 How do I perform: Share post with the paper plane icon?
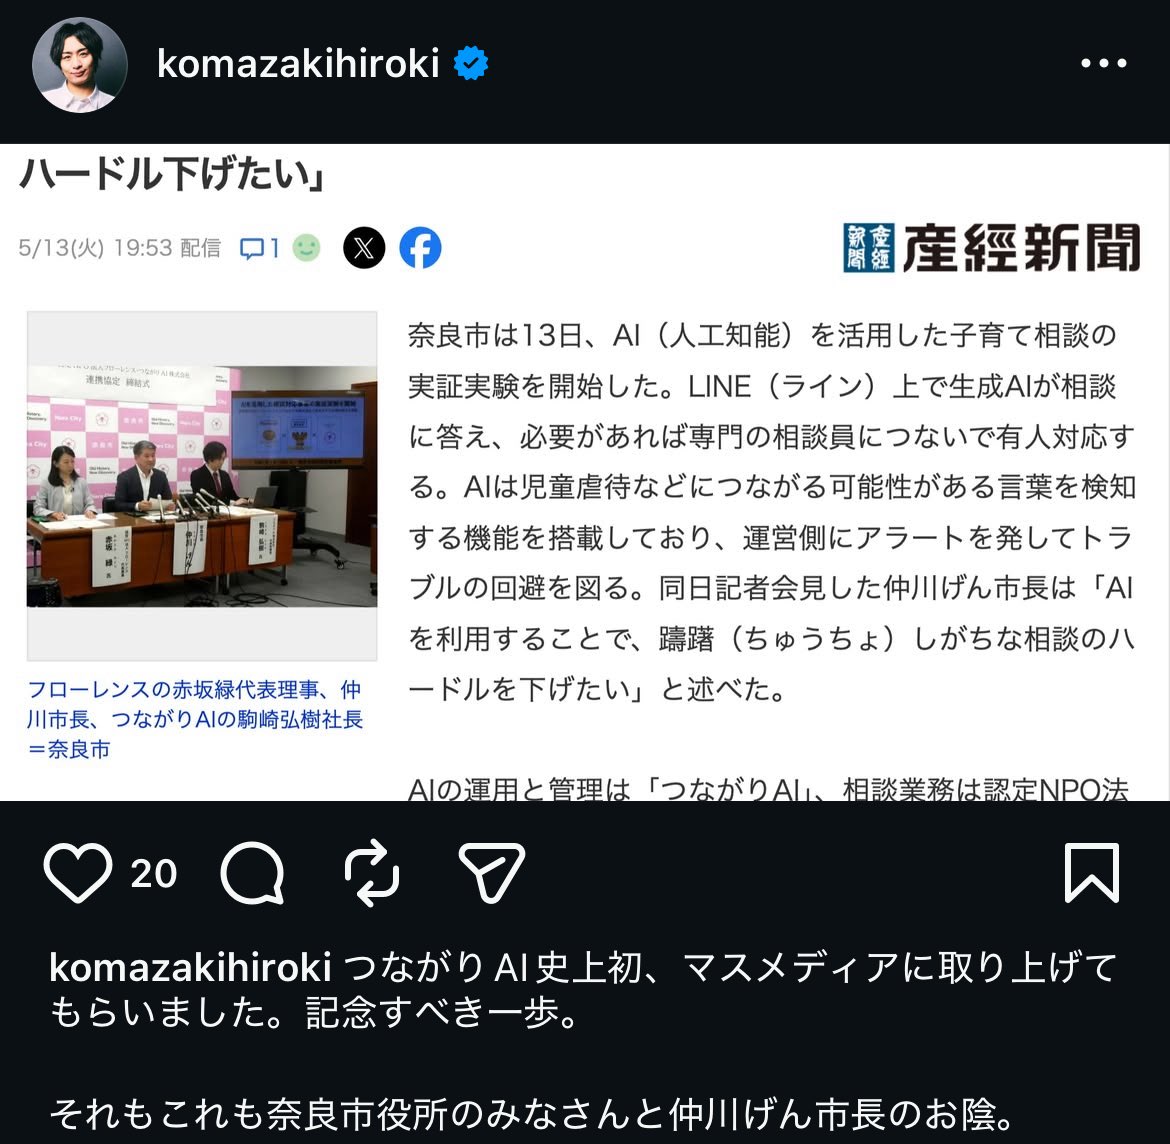tap(491, 872)
